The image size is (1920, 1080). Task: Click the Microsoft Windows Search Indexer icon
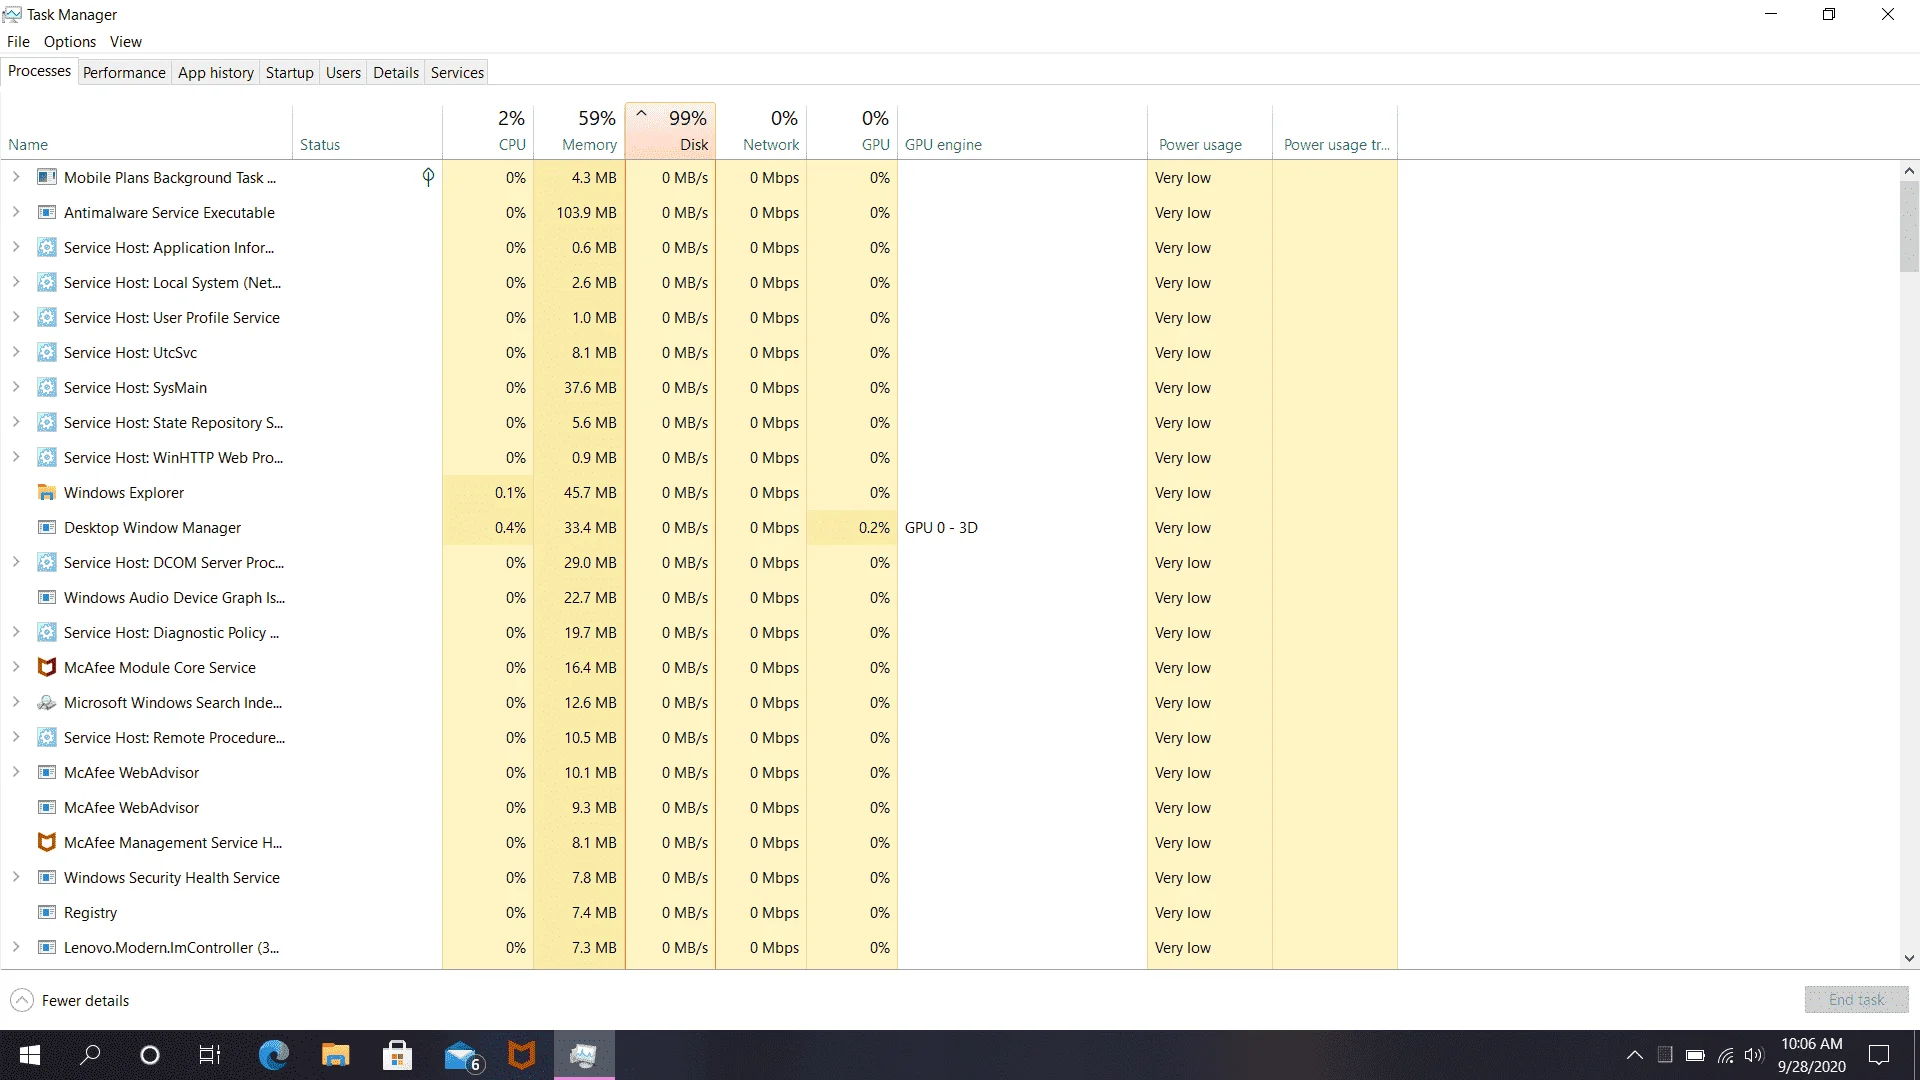tap(46, 702)
